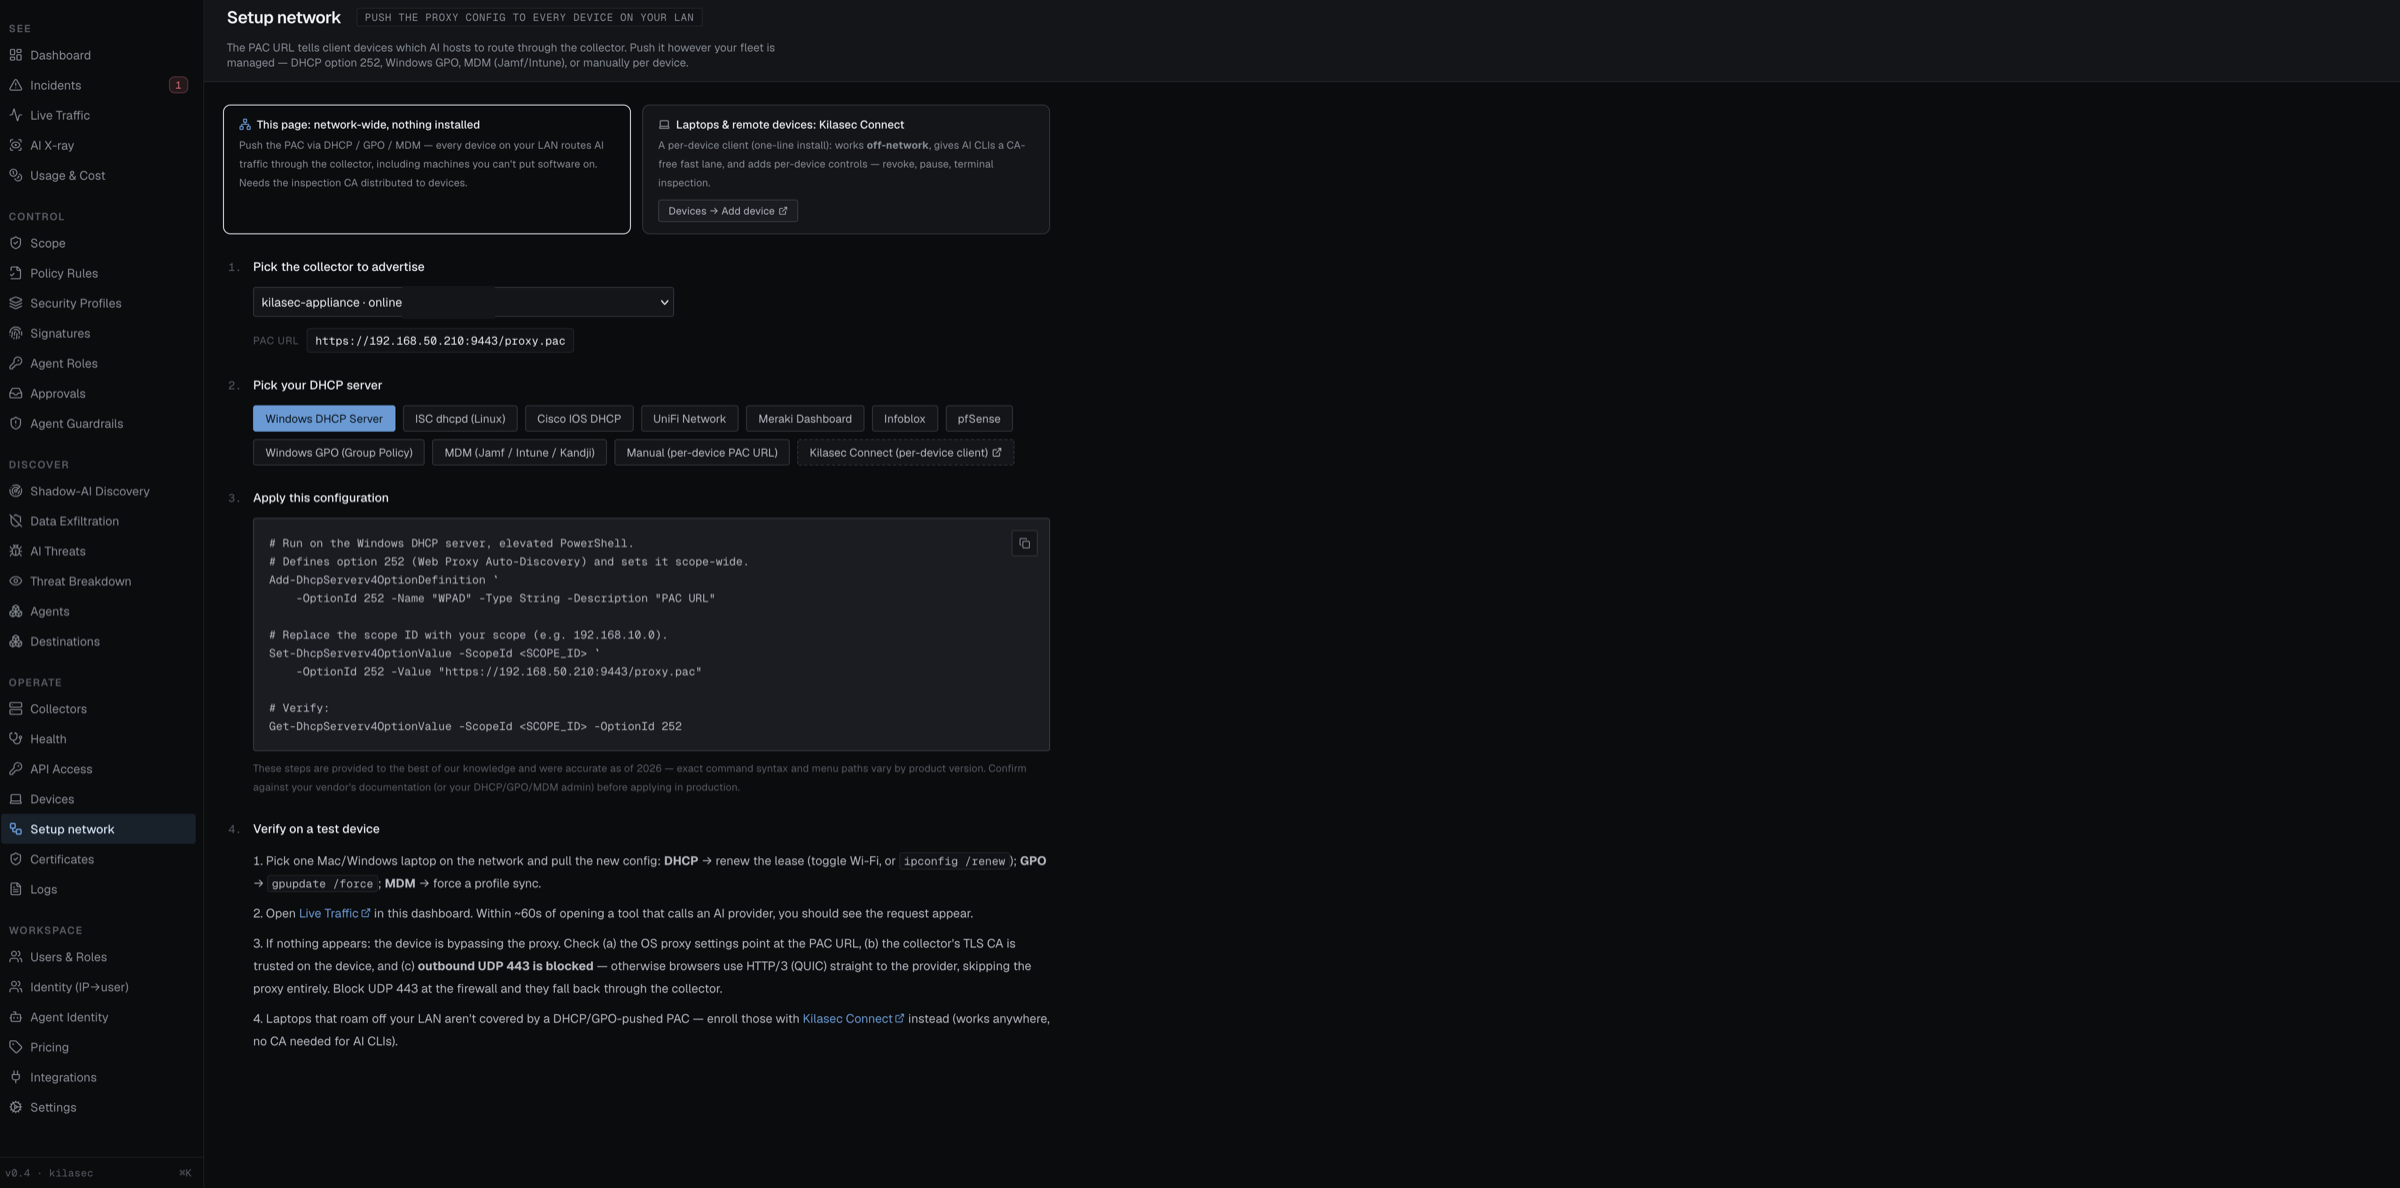Select the network-wide nothing installed card
The height and width of the screenshot is (1188, 2400).
(427, 169)
